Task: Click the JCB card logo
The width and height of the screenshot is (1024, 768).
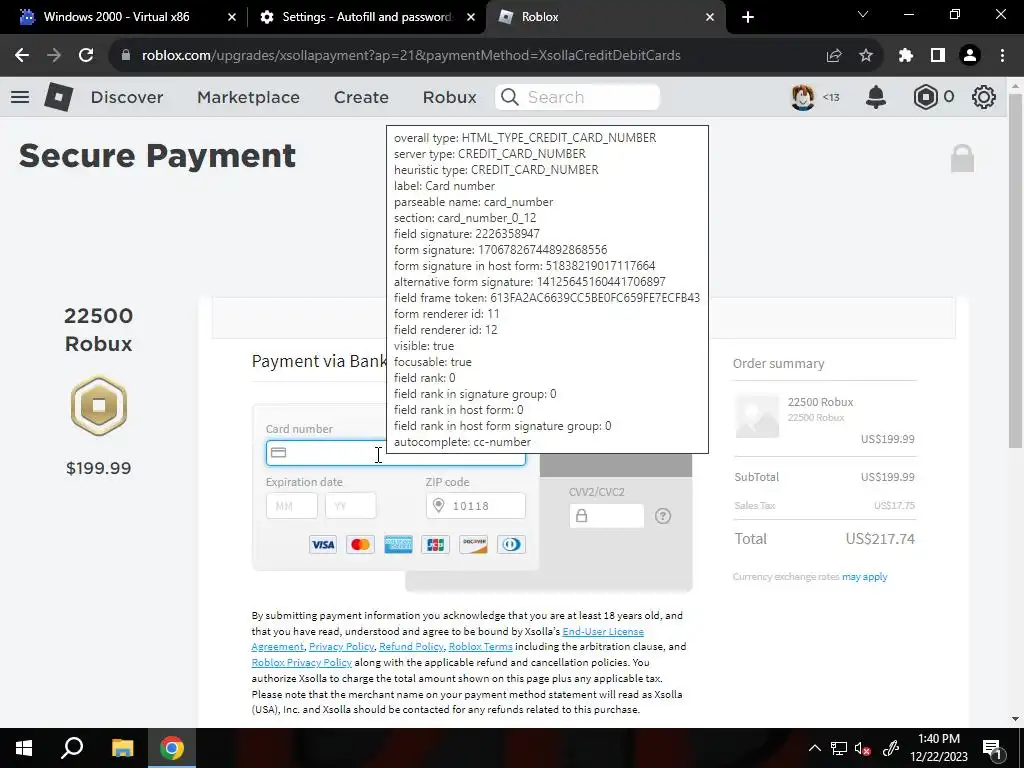Action: click(x=436, y=545)
